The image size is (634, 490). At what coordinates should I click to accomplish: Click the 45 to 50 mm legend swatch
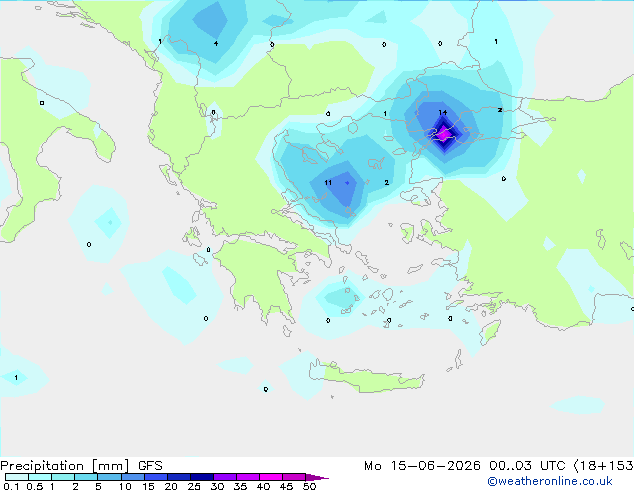294,477
